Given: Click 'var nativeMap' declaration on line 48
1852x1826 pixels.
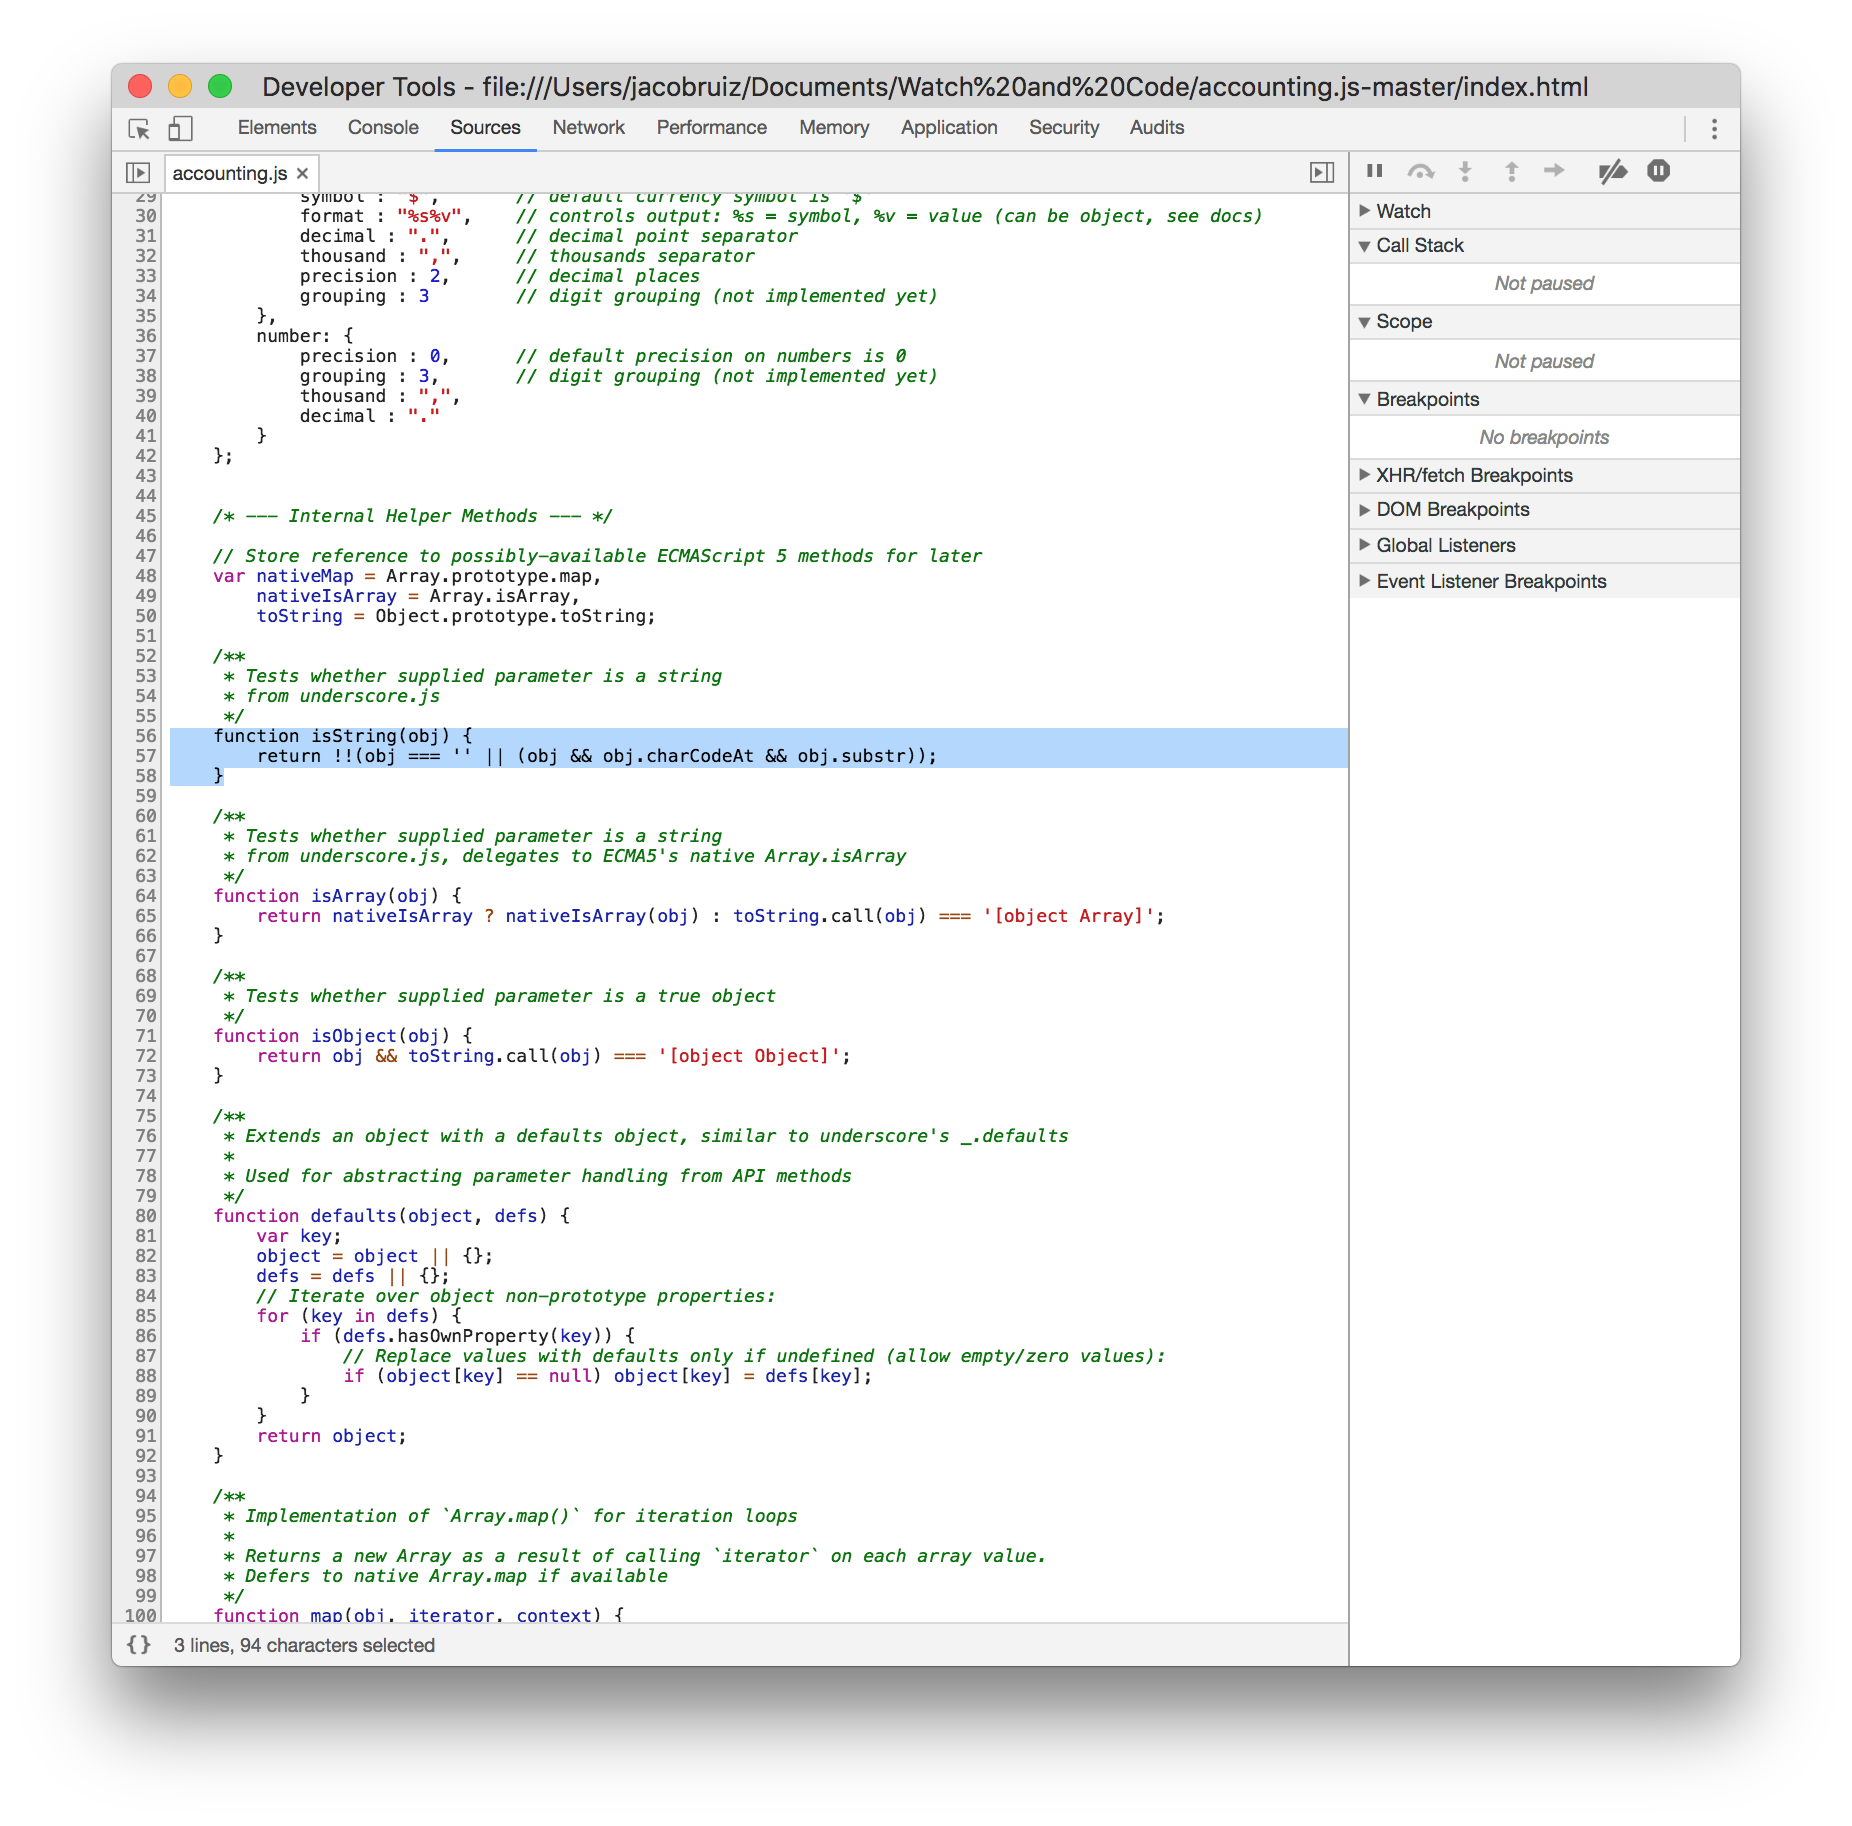Looking at the screenshot, I should tap(283, 576).
